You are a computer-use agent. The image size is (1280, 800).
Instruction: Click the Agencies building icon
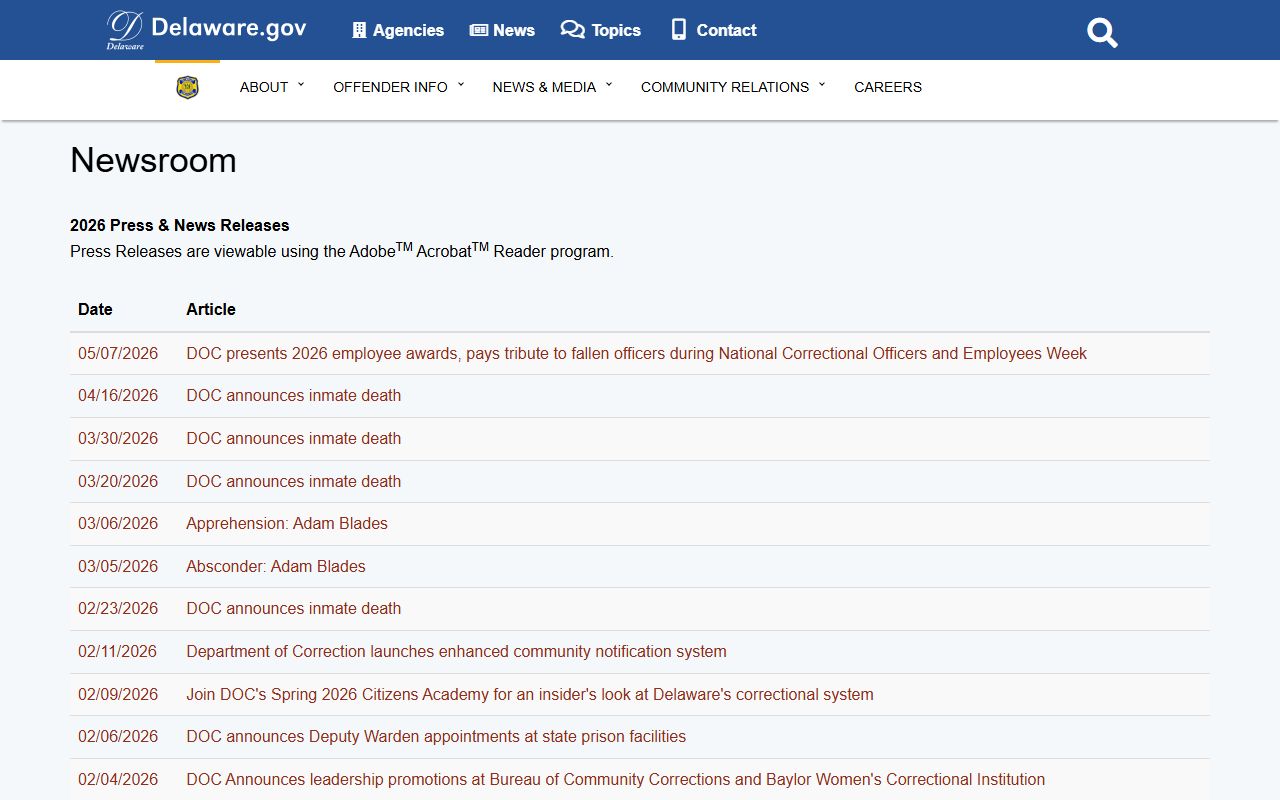[x=359, y=30]
